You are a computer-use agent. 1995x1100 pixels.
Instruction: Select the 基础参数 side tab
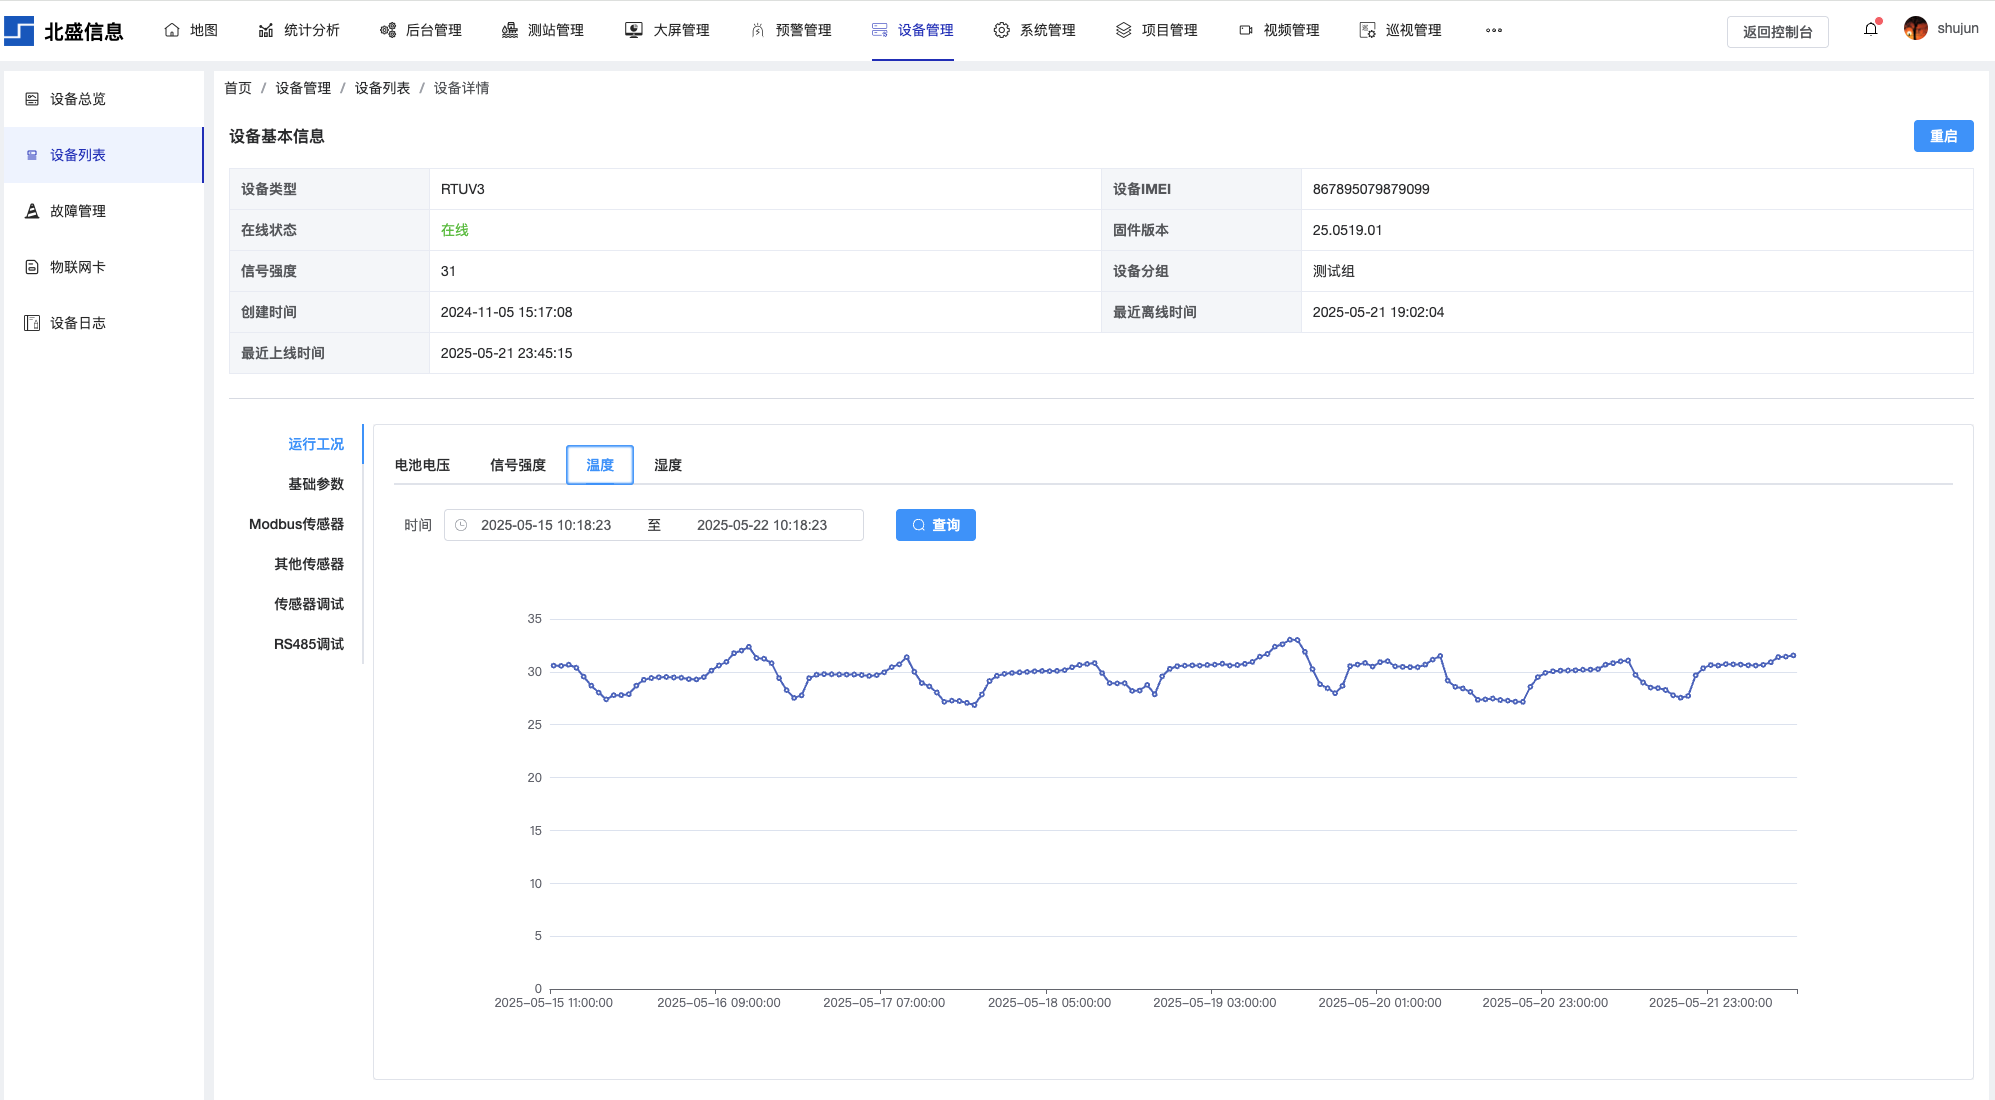[316, 484]
